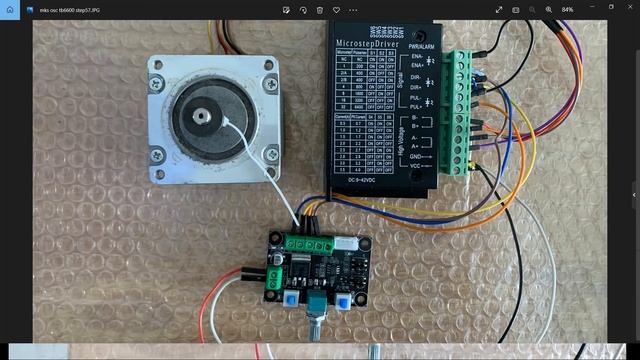640x360 pixels.
Task: Open the See more options menu
Action: coord(353,10)
